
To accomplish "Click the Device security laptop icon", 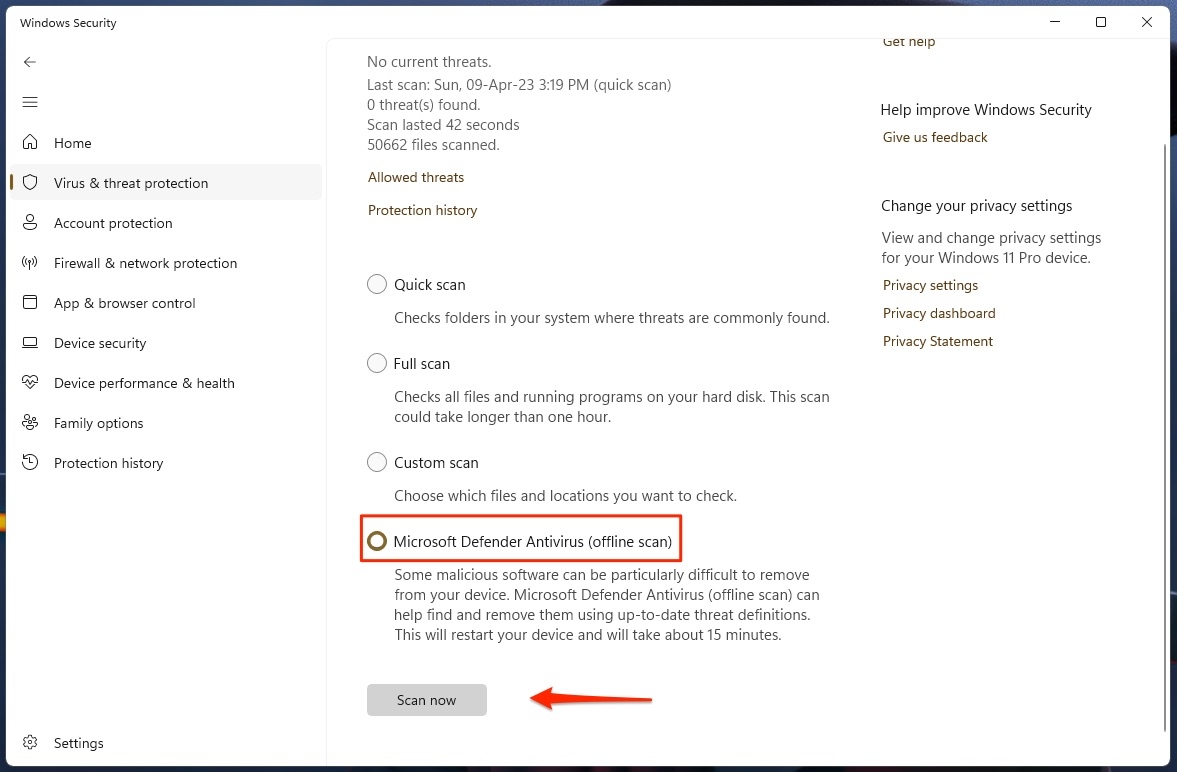I will 30,342.
